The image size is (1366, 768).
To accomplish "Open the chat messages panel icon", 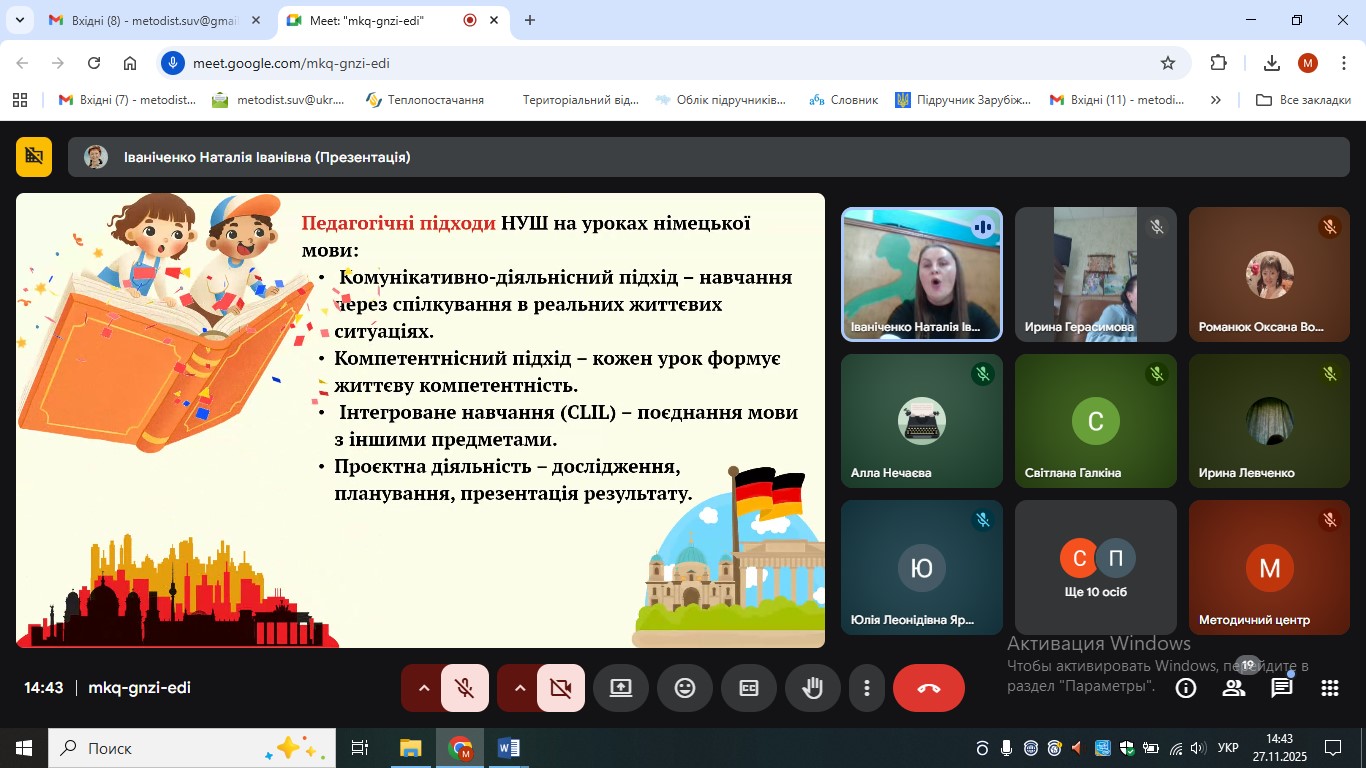I will click(1281, 688).
